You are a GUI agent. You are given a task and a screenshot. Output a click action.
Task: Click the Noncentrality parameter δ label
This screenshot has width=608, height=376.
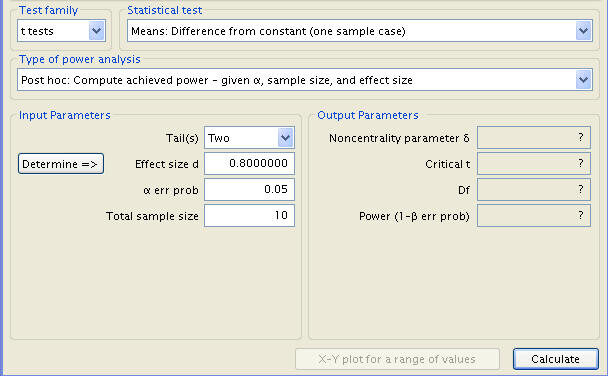pos(399,138)
